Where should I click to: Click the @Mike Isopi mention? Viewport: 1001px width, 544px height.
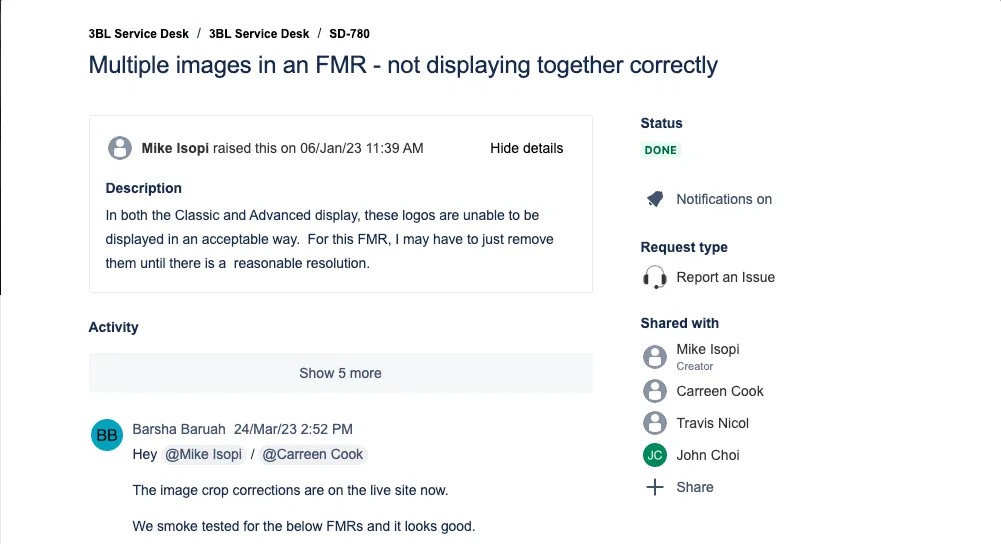click(x=204, y=454)
